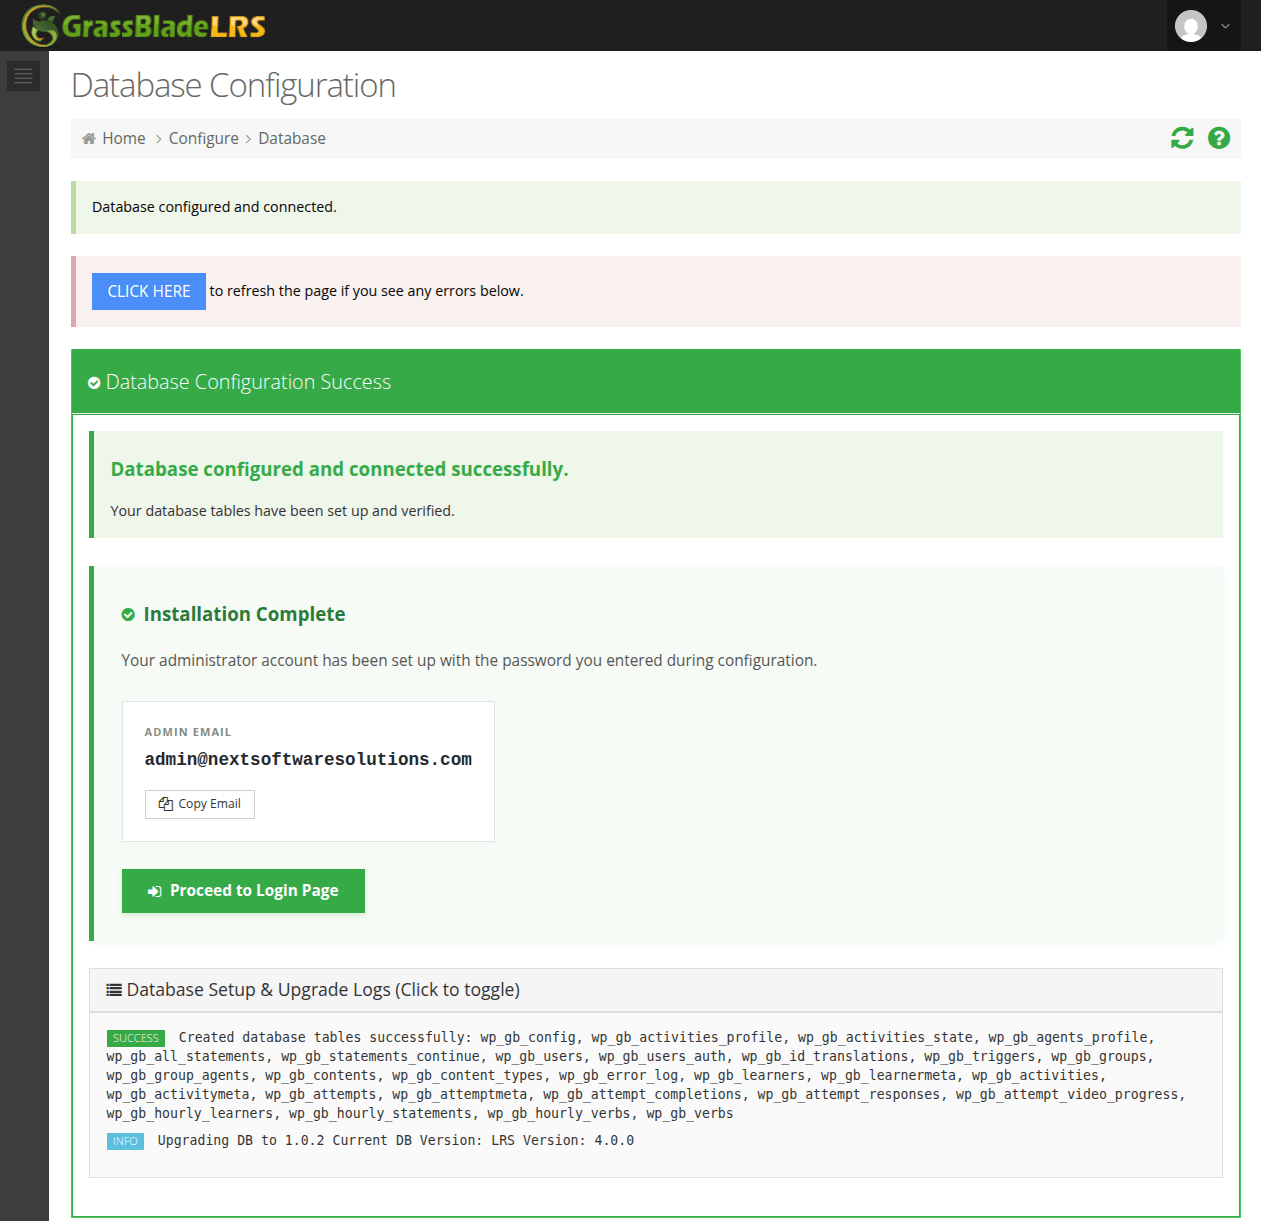
Task: Go to Configure in the breadcrumb
Action: coord(203,138)
